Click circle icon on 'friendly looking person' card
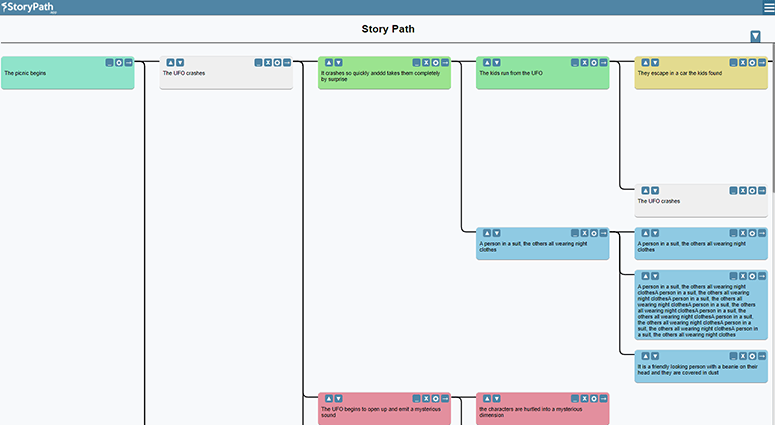The height and width of the screenshot is (425, 775). coord(752,356)
